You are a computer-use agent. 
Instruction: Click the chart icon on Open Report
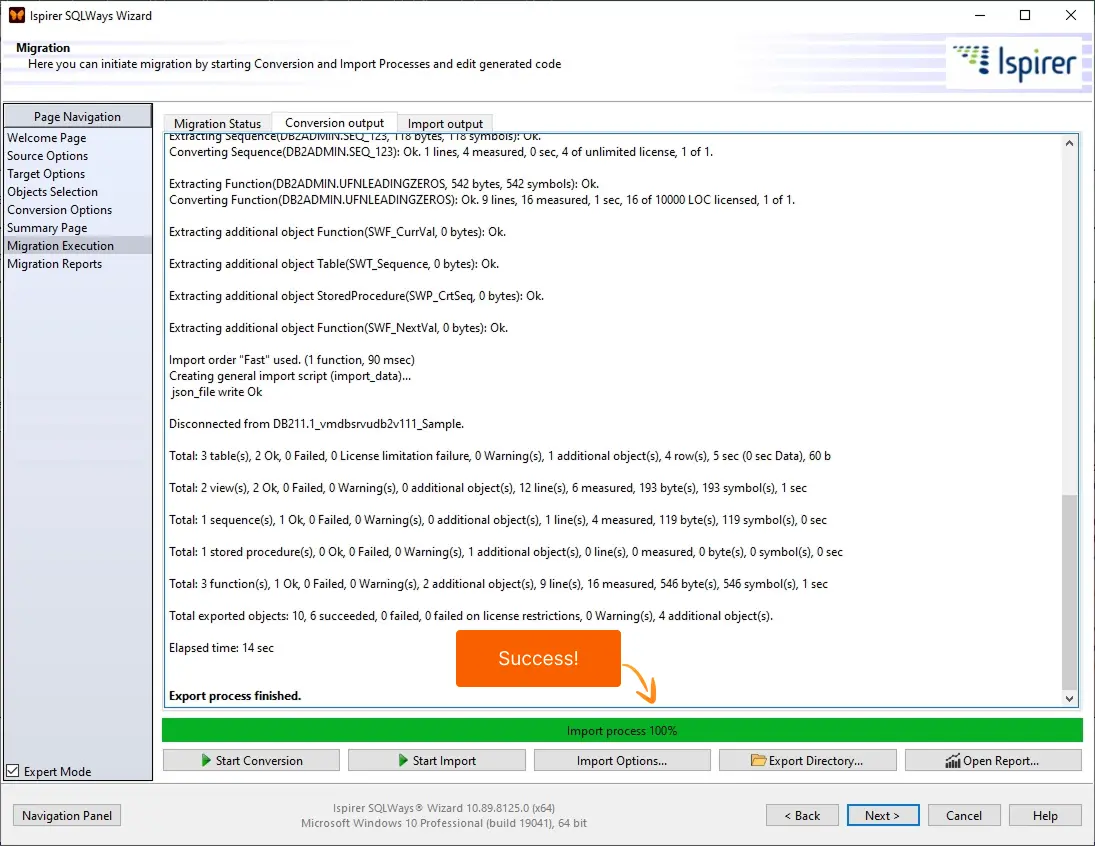coord(953,760)
